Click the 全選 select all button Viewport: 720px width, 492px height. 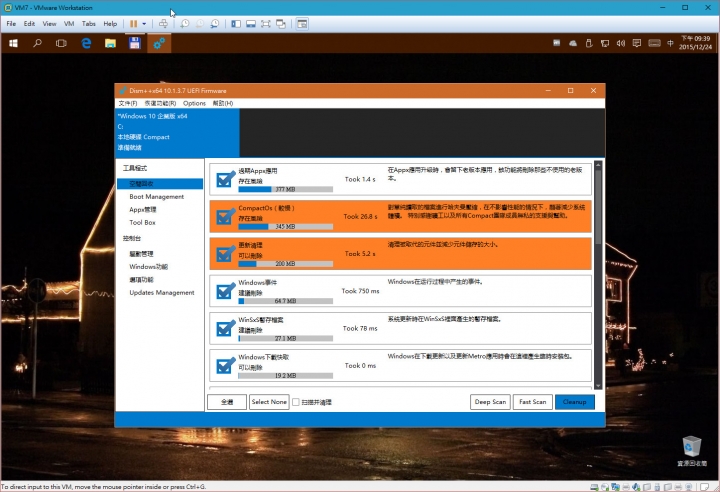click(227, 402)
